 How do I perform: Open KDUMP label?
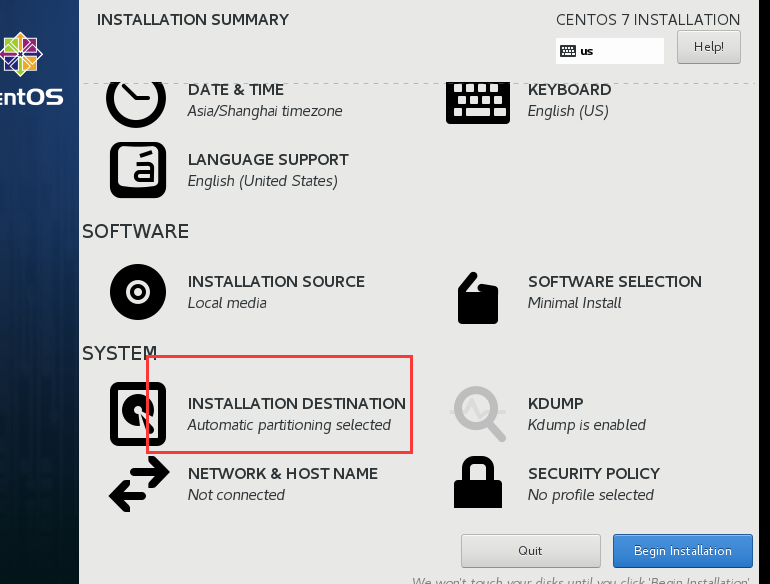pyautogui.click(x=555, y=403)
